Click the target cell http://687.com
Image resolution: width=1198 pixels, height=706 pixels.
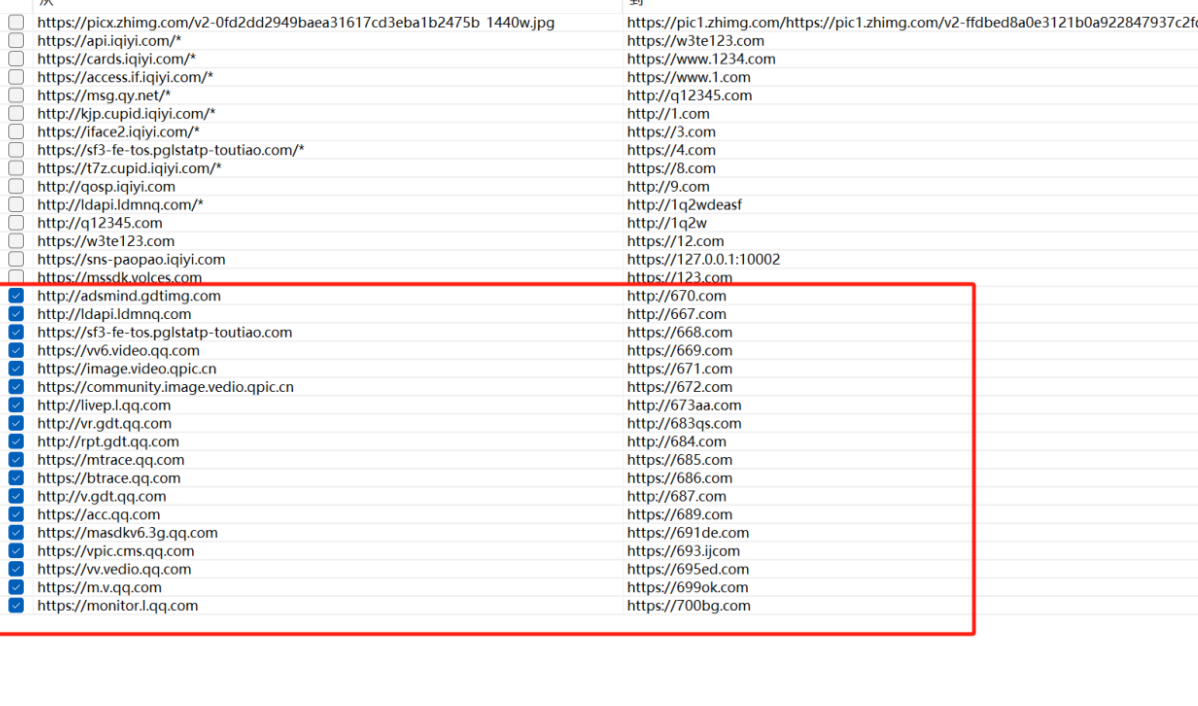tap(677, 496)
